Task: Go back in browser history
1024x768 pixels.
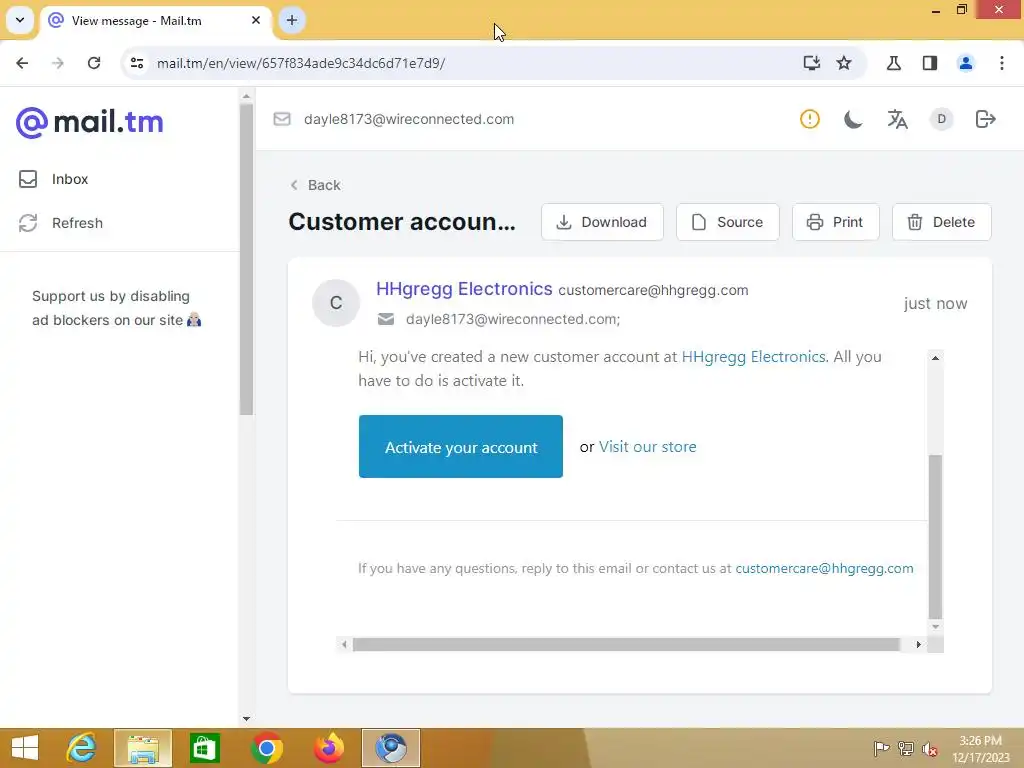Action: pos(22,63)
